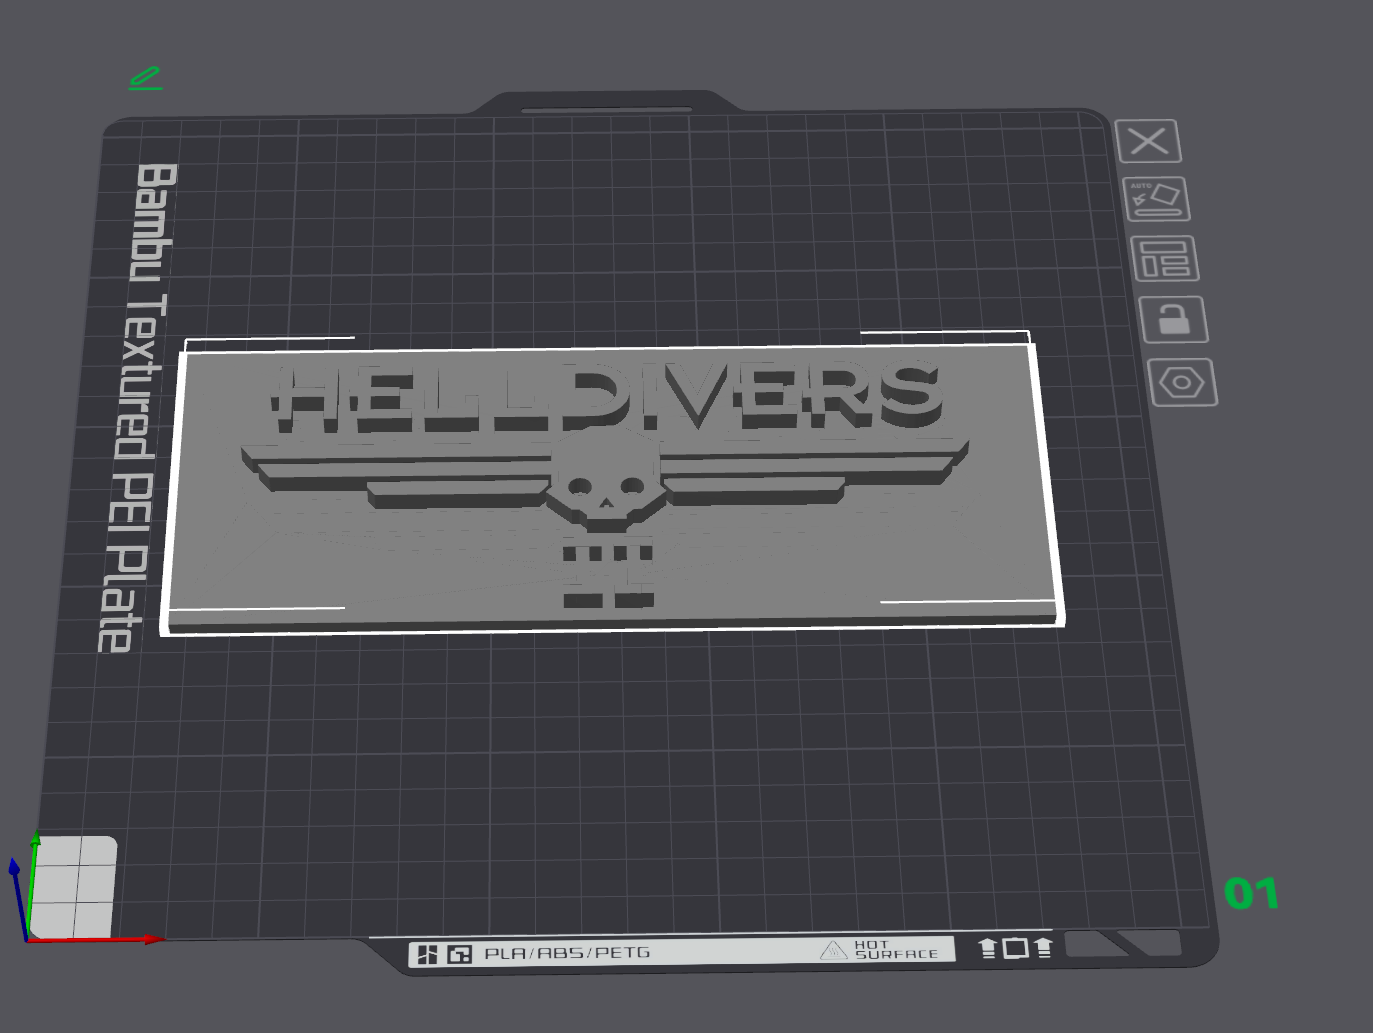Click the green plate name edit pencil

[145, 79]
